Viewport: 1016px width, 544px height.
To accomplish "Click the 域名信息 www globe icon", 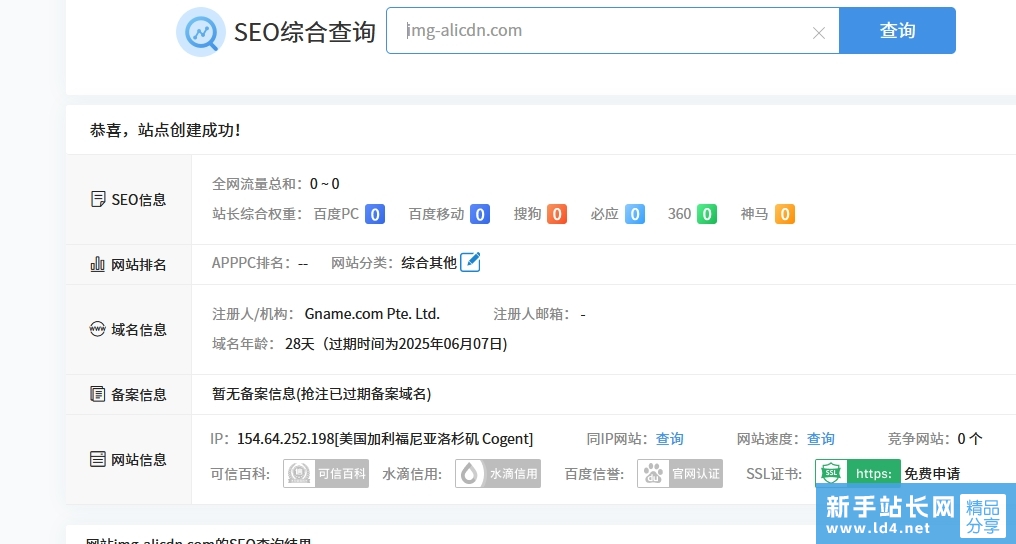I will [97, 329].
